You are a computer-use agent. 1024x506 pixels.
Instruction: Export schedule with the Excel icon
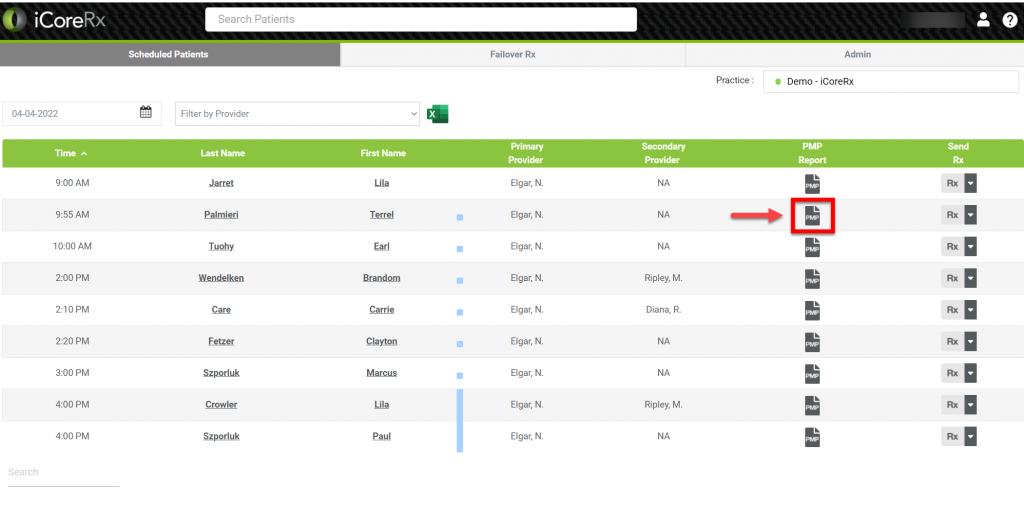pyautogui.click(x=437, y=114)
